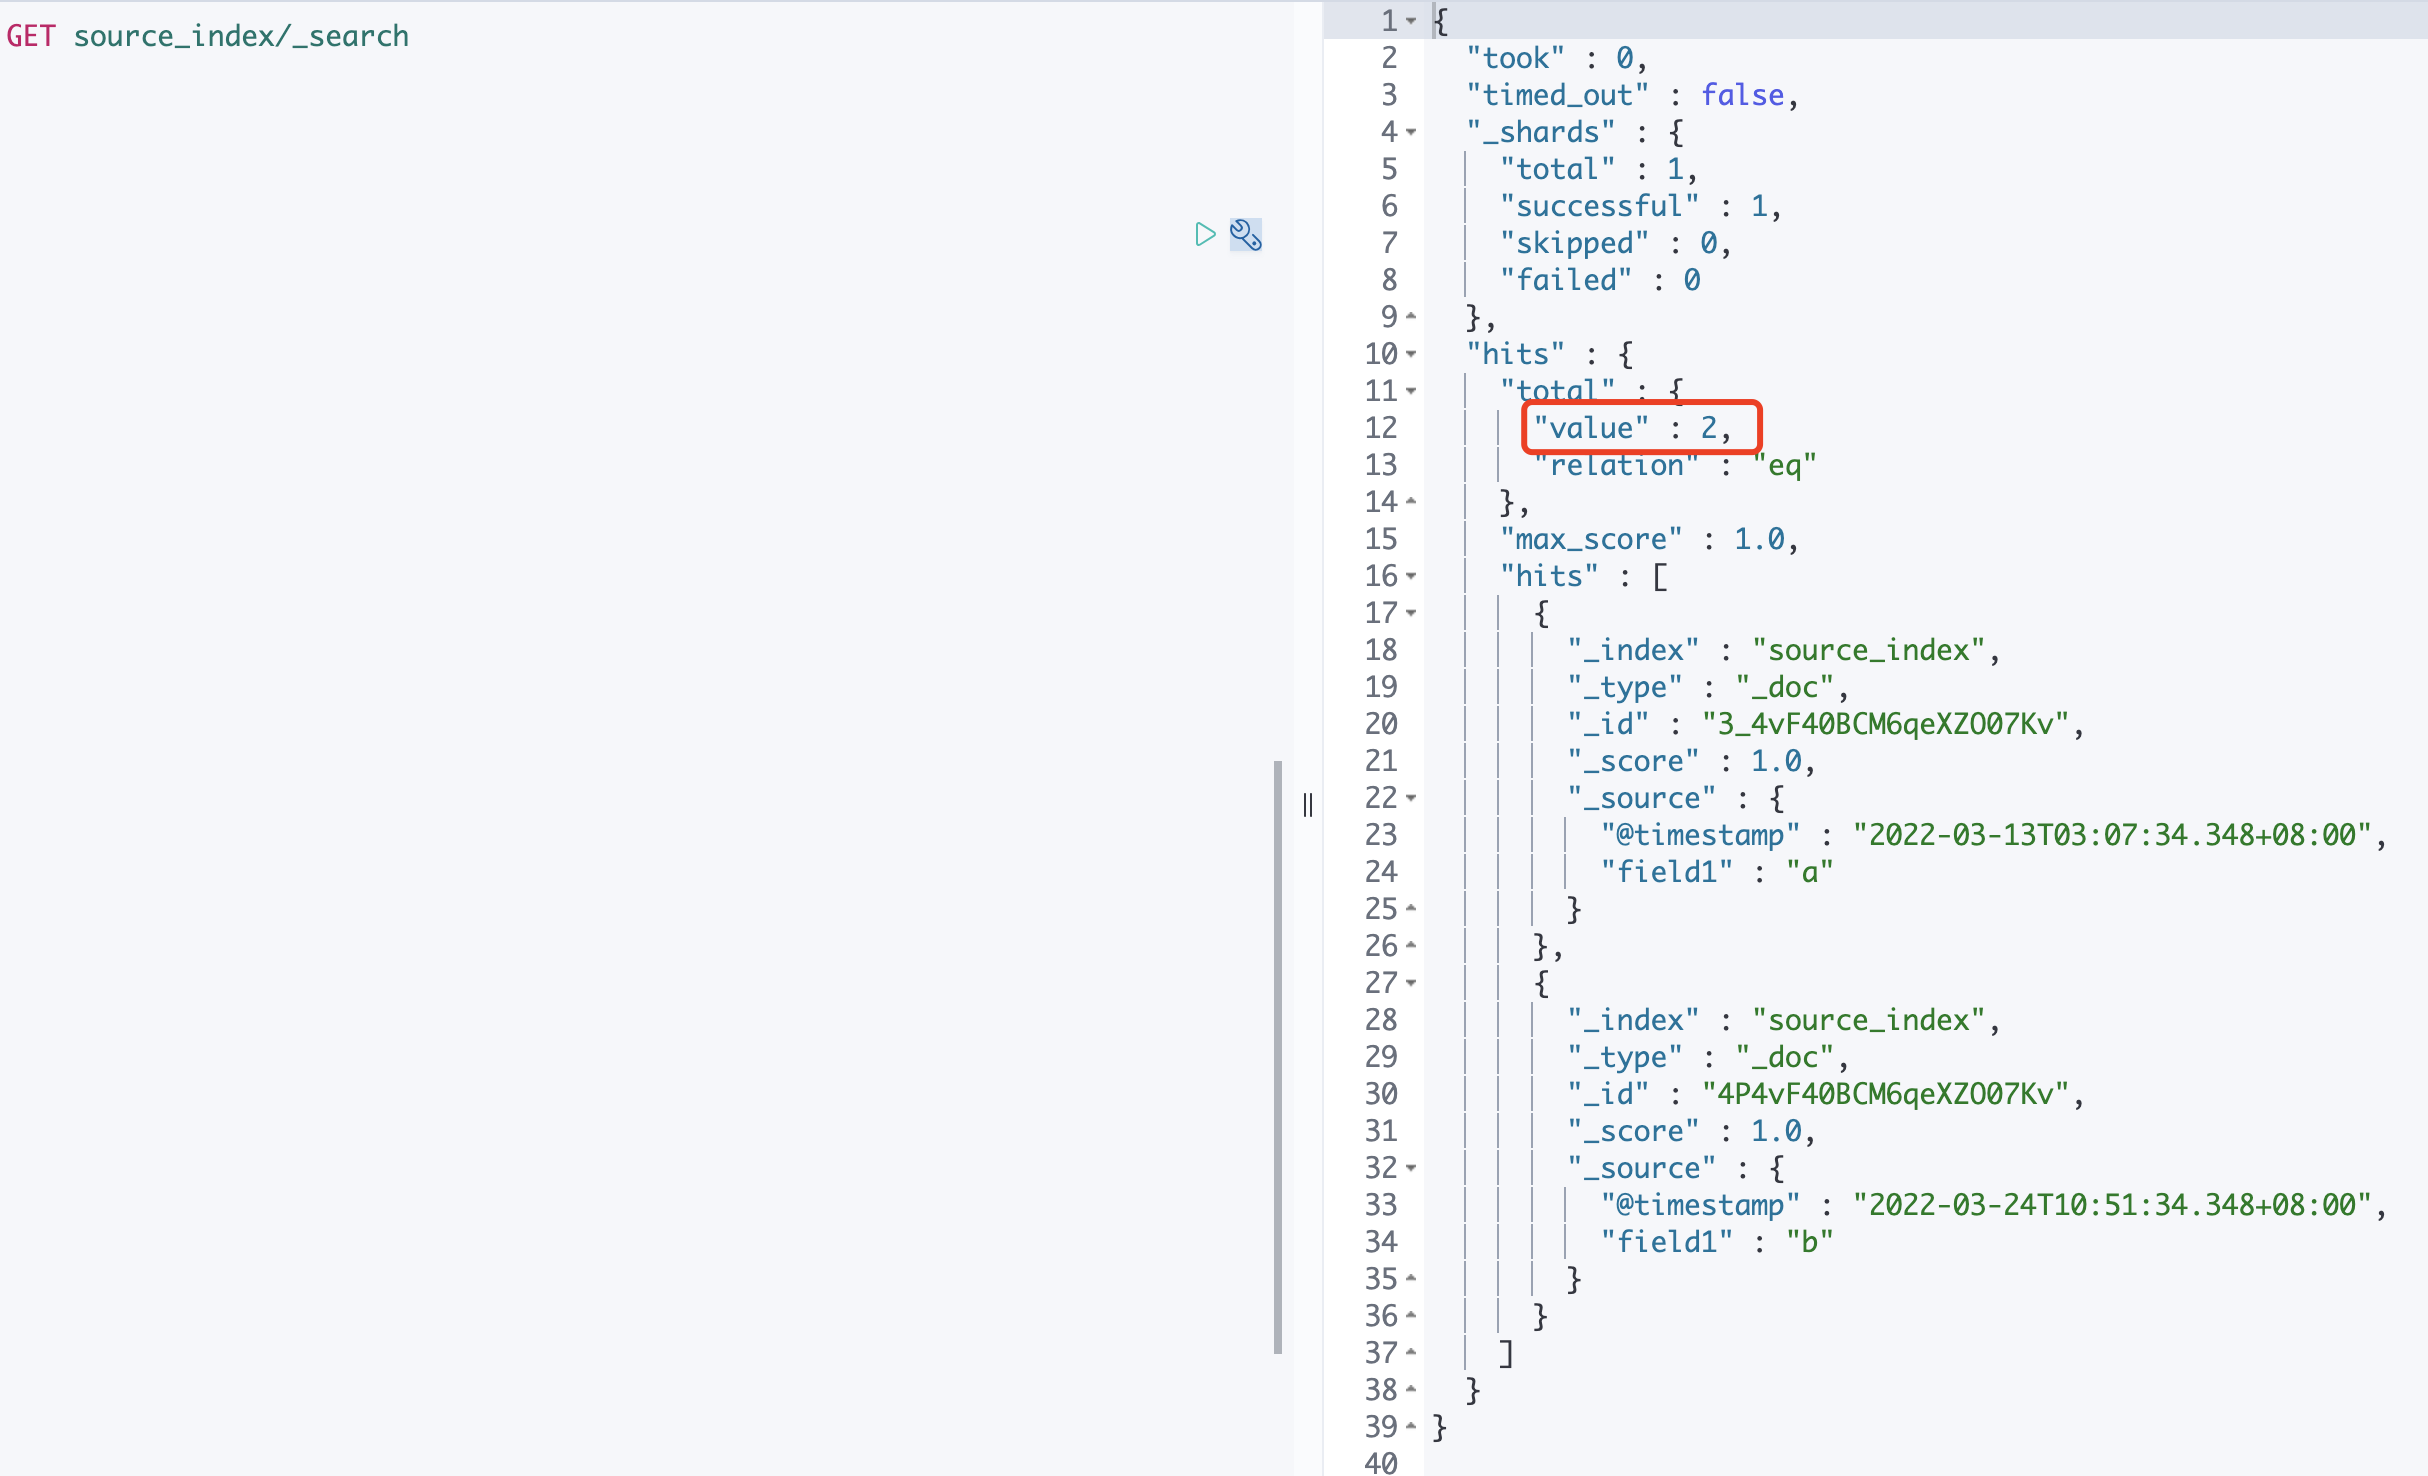Click fold-end marker at line 39
The image size is (2428, 1476).
tap(1411, 1427)
